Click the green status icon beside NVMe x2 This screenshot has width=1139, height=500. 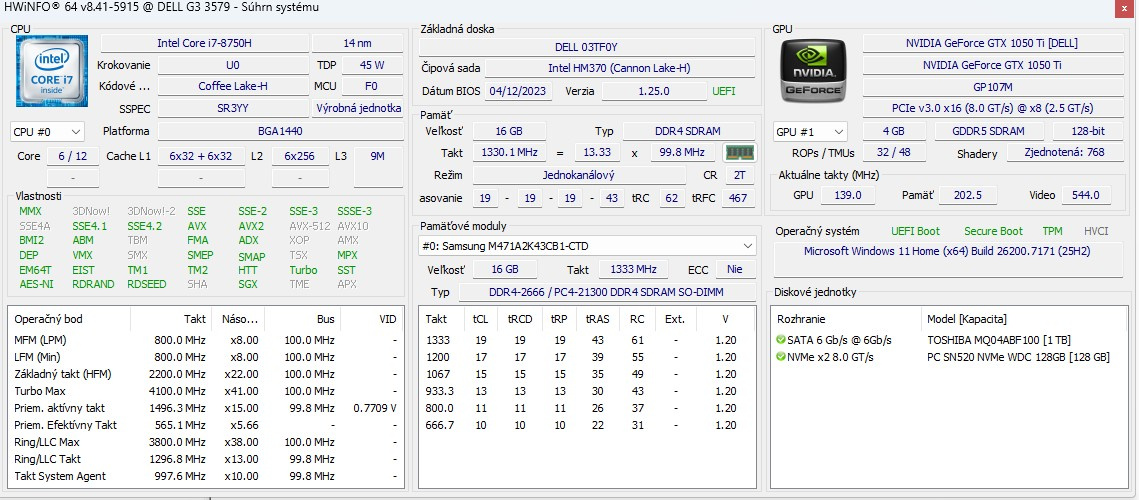click(781, 357)
